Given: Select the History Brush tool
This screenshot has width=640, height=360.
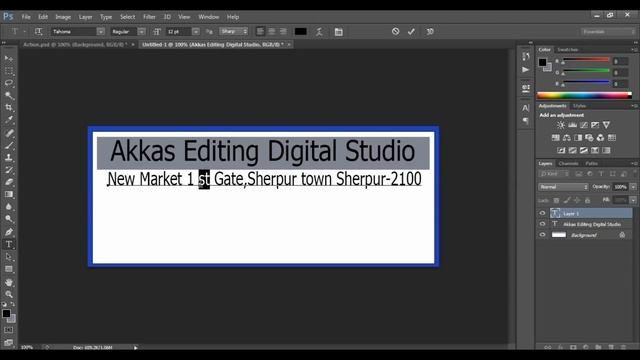Looking at the screenshot, I should [9, 170].
